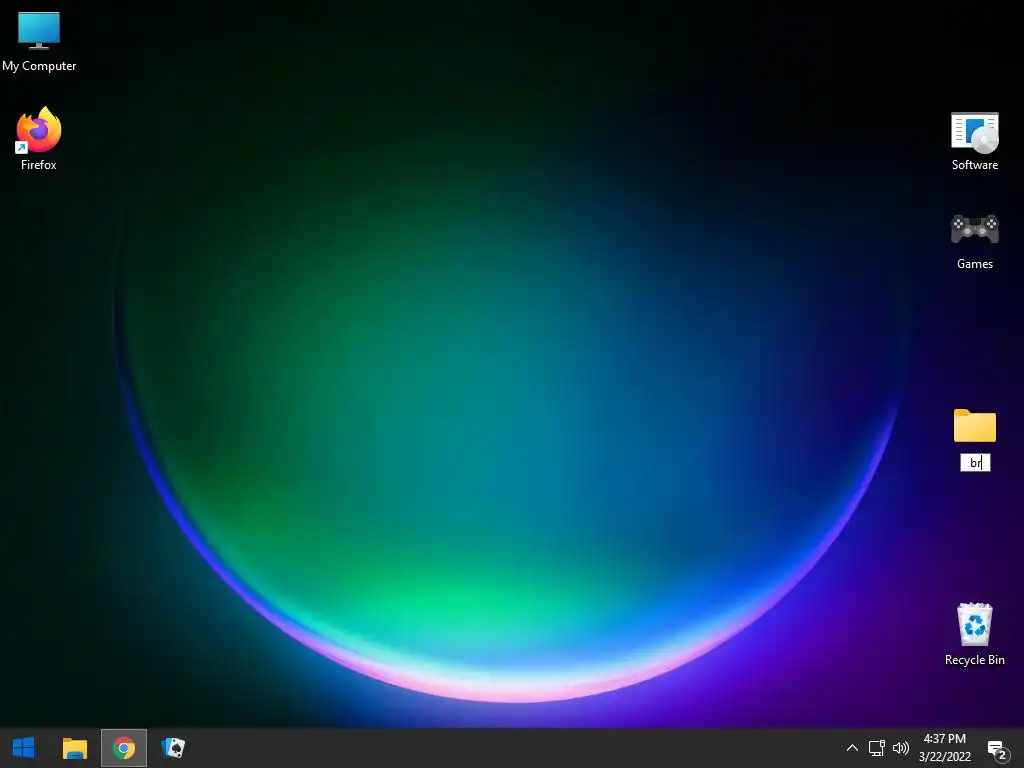Select the My Computer desktop icon
The width and height of the screenshot is (1024, 768).
(x=39, y=30)
